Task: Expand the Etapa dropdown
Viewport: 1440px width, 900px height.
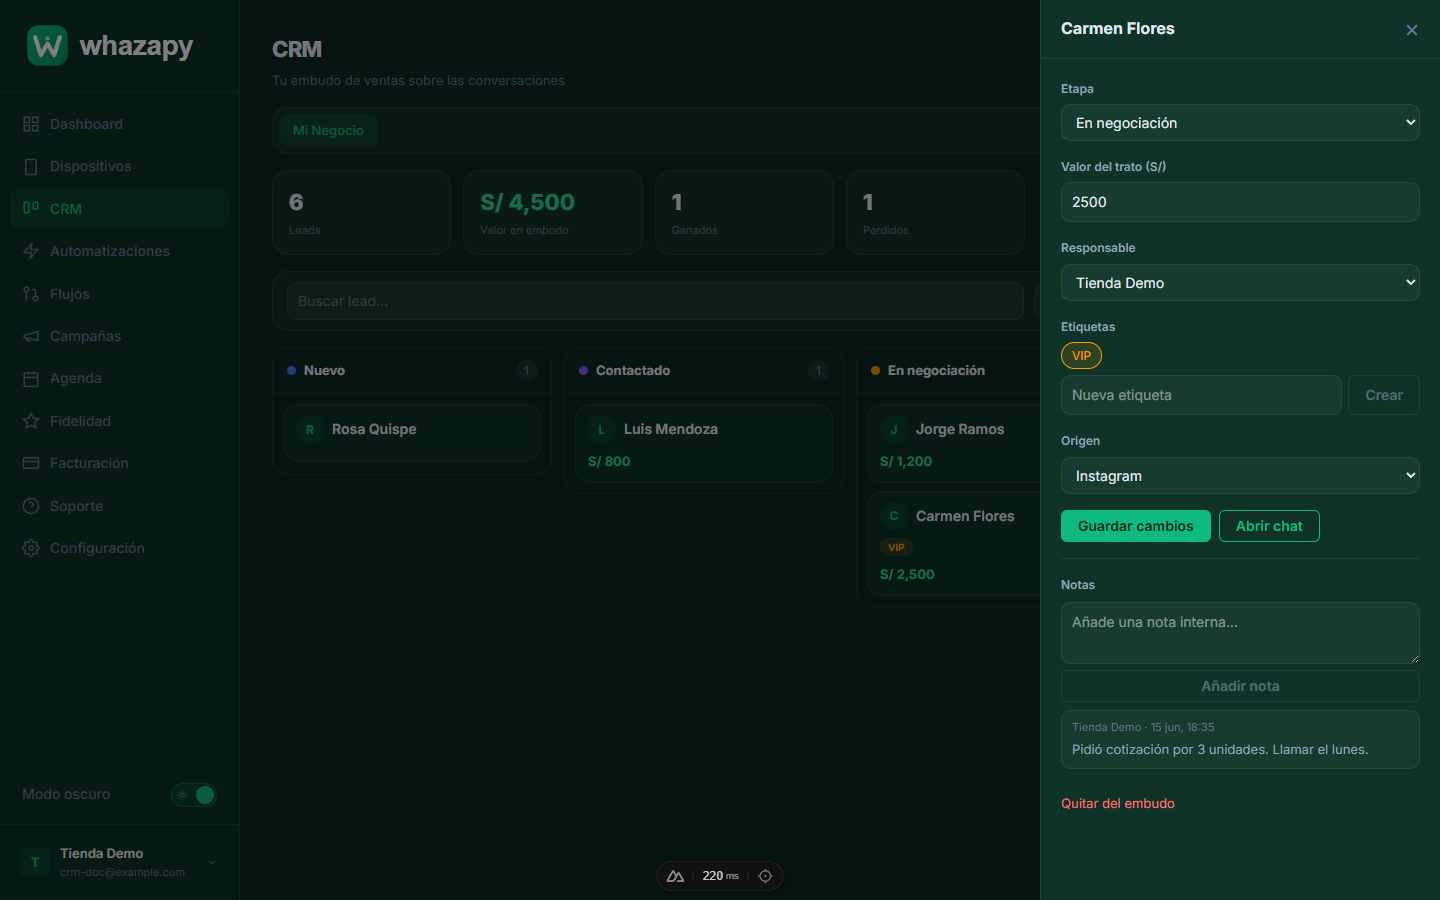Action: coord(1240,123)
